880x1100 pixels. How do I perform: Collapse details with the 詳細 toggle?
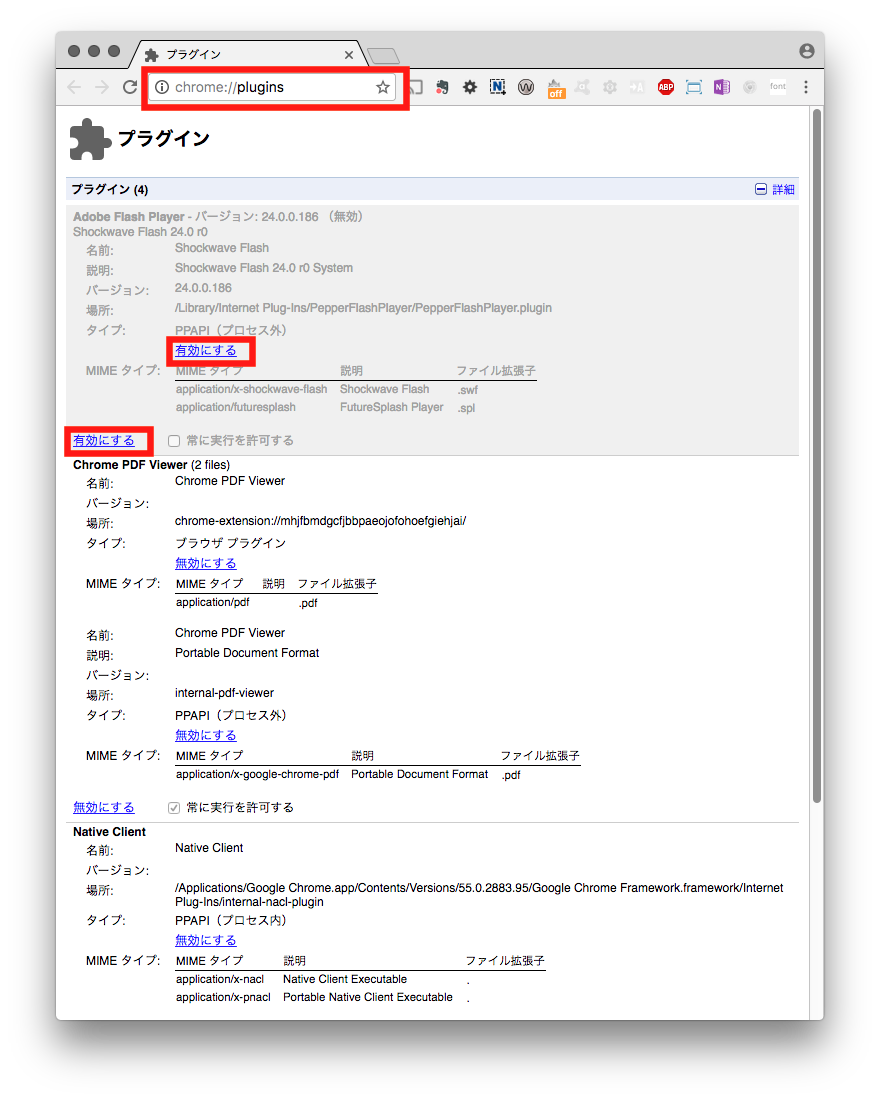[x=775, y=189]
